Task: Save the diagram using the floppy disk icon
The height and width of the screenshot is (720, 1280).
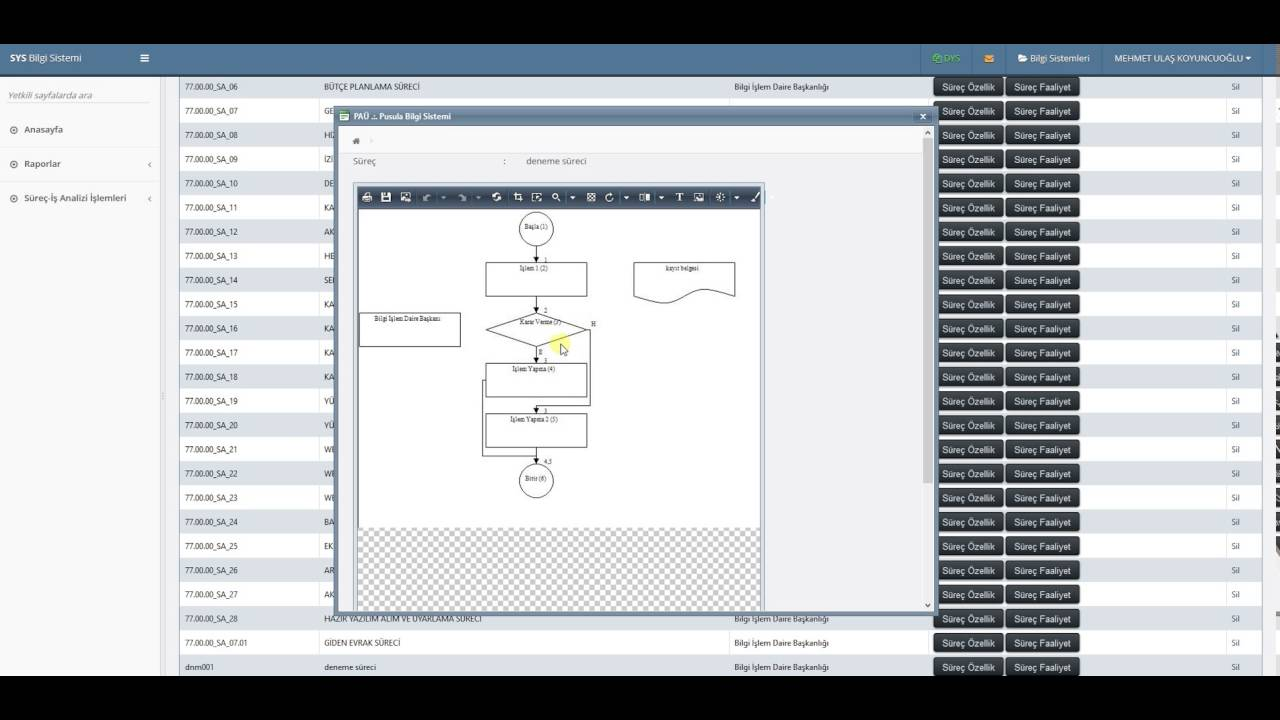Action: point(386,197)
